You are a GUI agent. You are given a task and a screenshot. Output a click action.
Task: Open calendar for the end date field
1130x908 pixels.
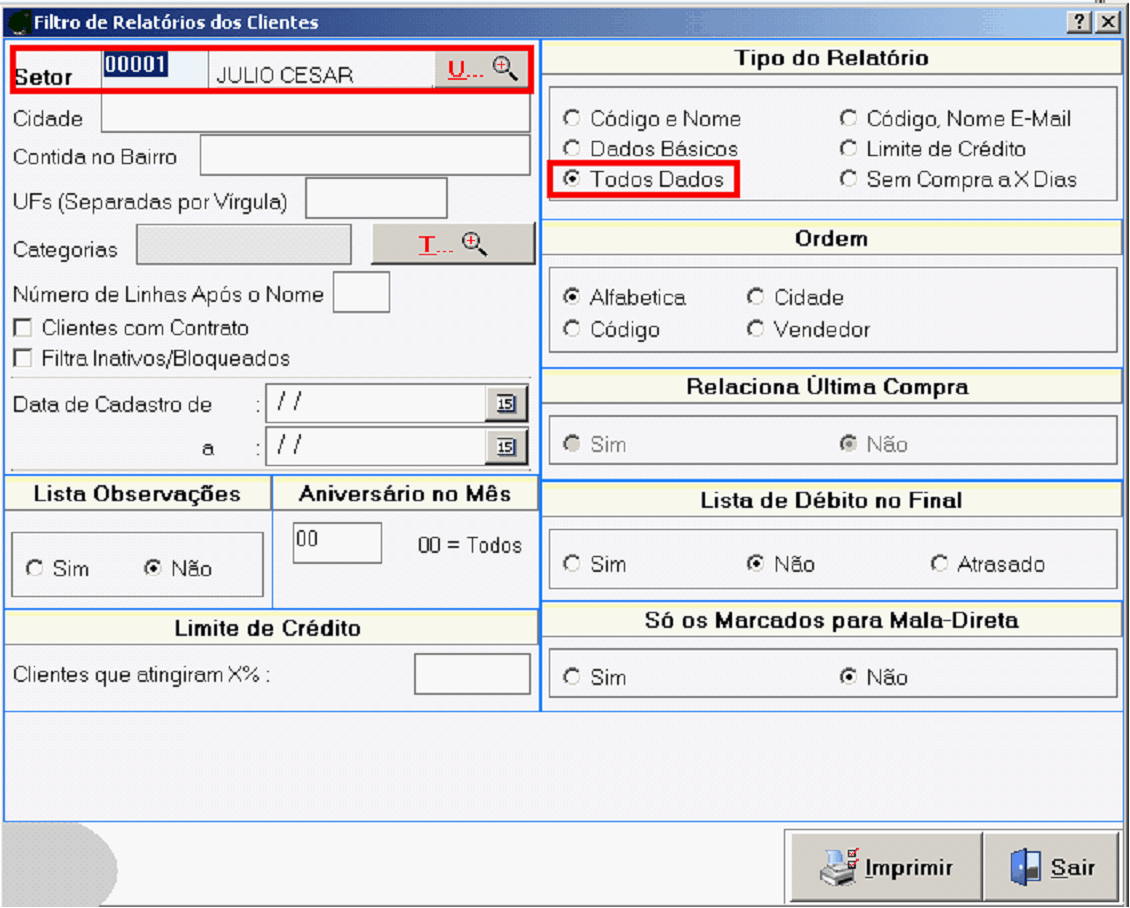506,446
